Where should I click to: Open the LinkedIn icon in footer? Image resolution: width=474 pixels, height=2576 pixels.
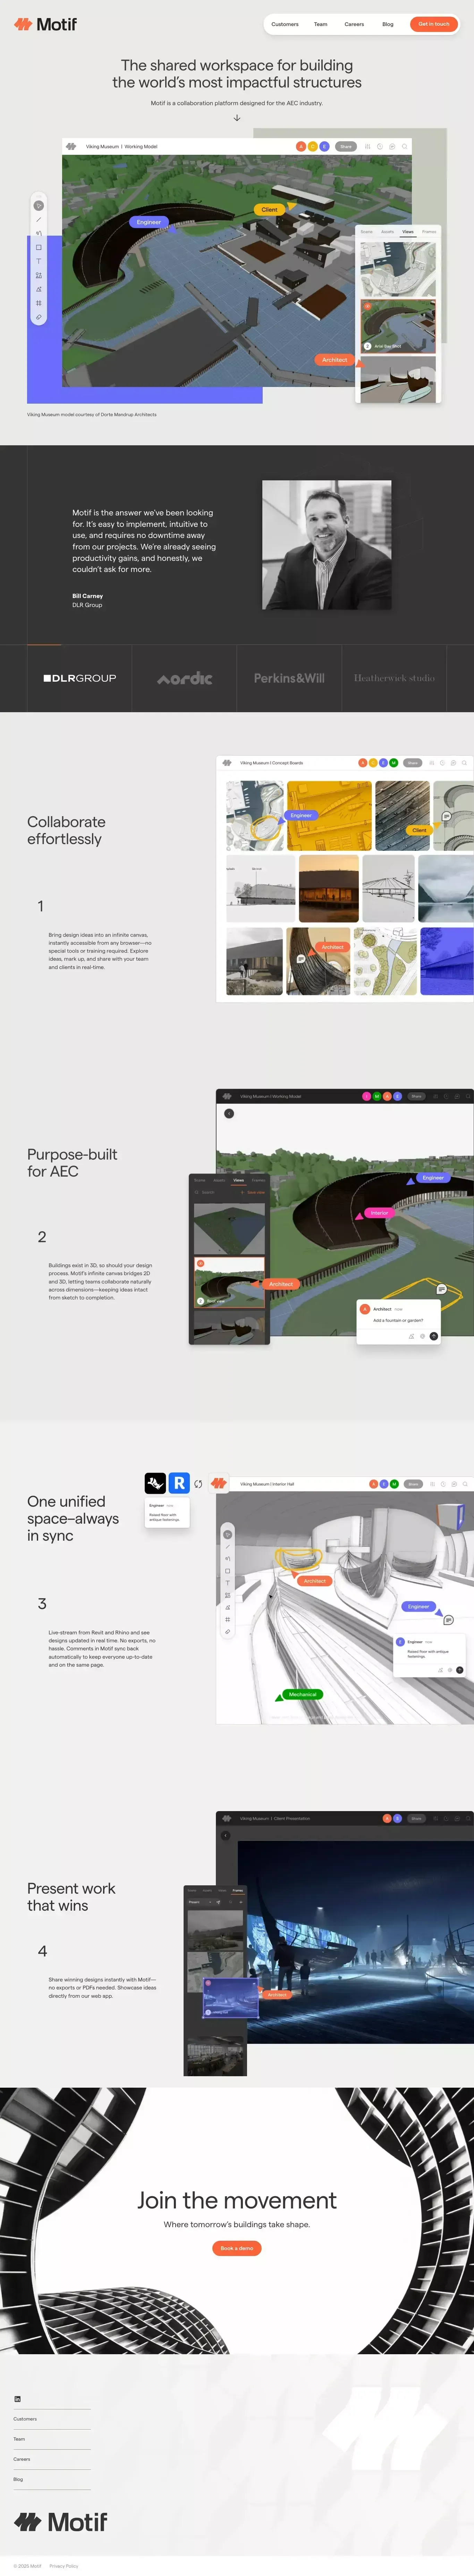click(17, 2399)
